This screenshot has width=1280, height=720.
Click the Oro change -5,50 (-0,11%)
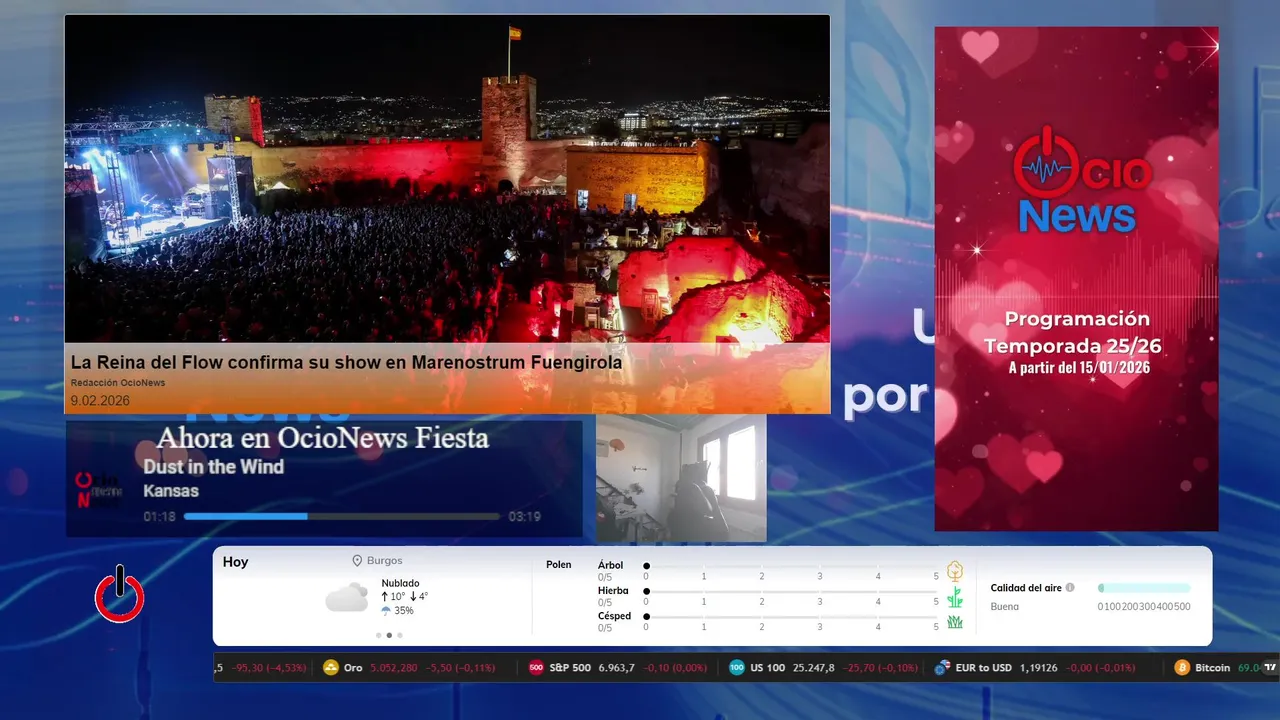coord(461,668)
